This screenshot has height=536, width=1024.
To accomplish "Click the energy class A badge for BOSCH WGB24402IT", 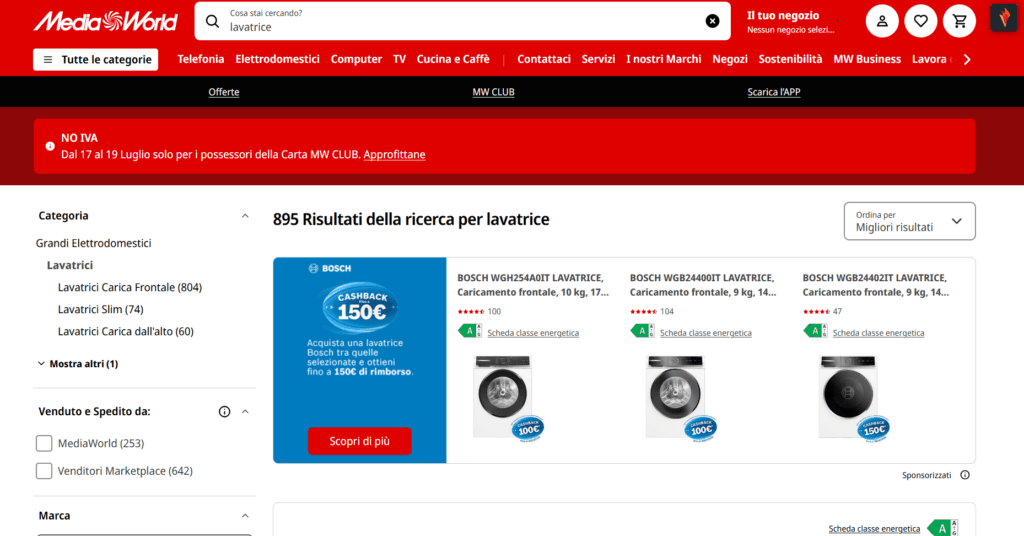I will pos(815,331).
